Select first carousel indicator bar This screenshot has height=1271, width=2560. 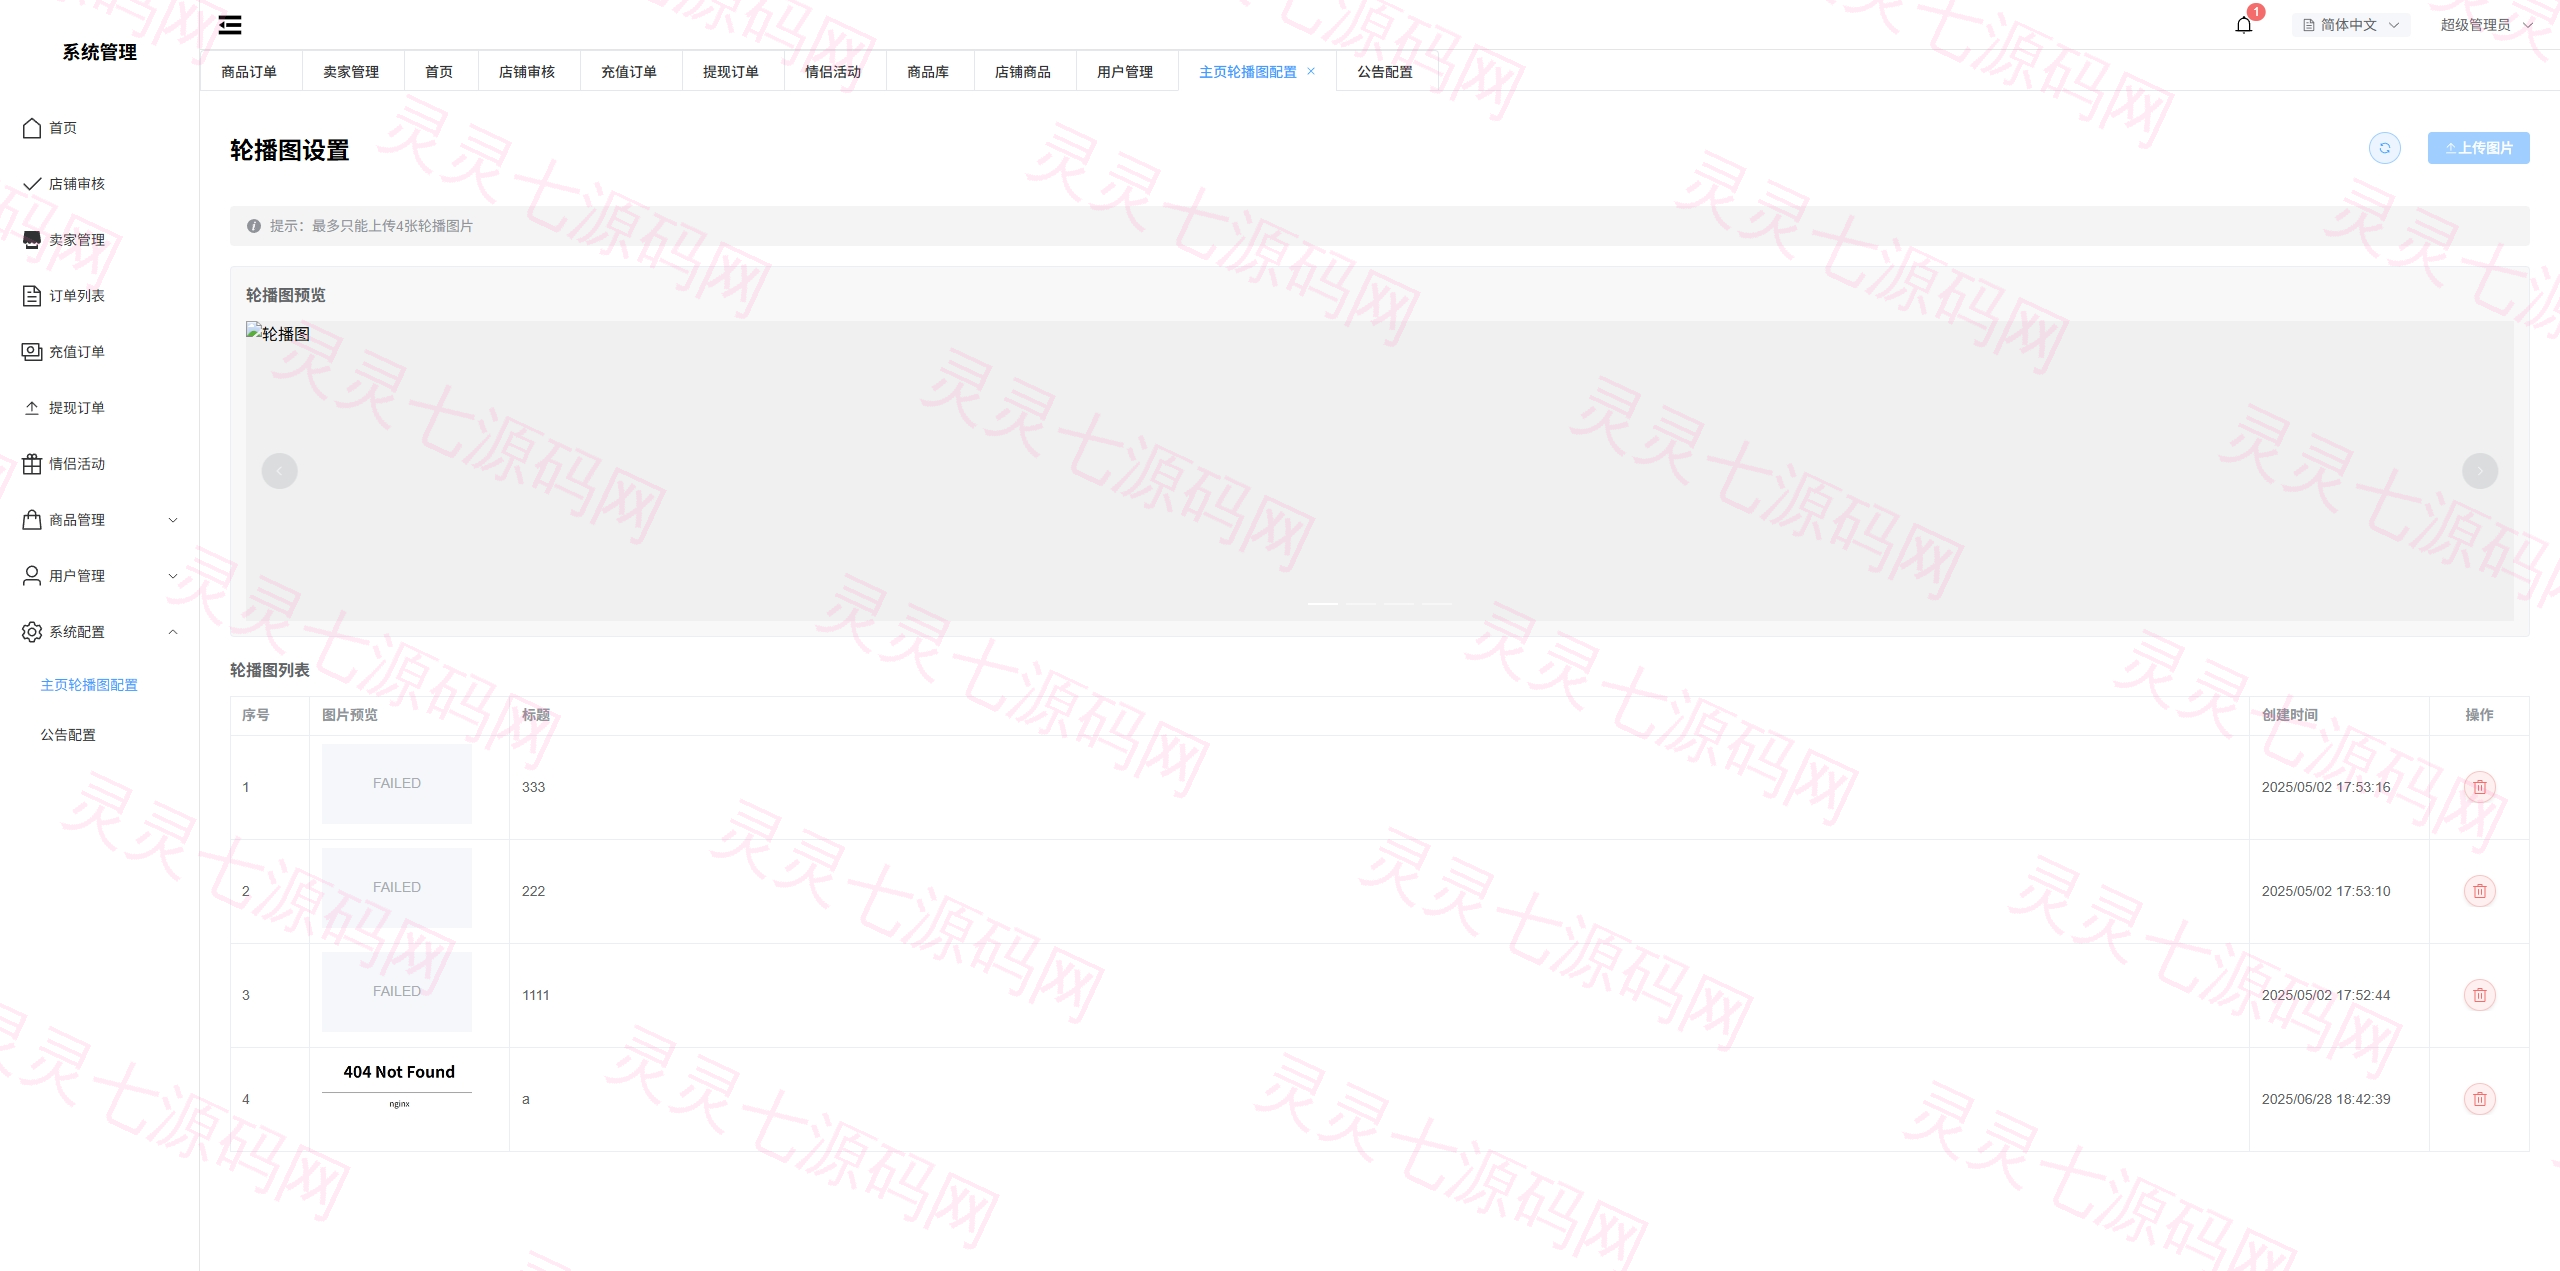pyautogui.click(x=1323, y=603)
